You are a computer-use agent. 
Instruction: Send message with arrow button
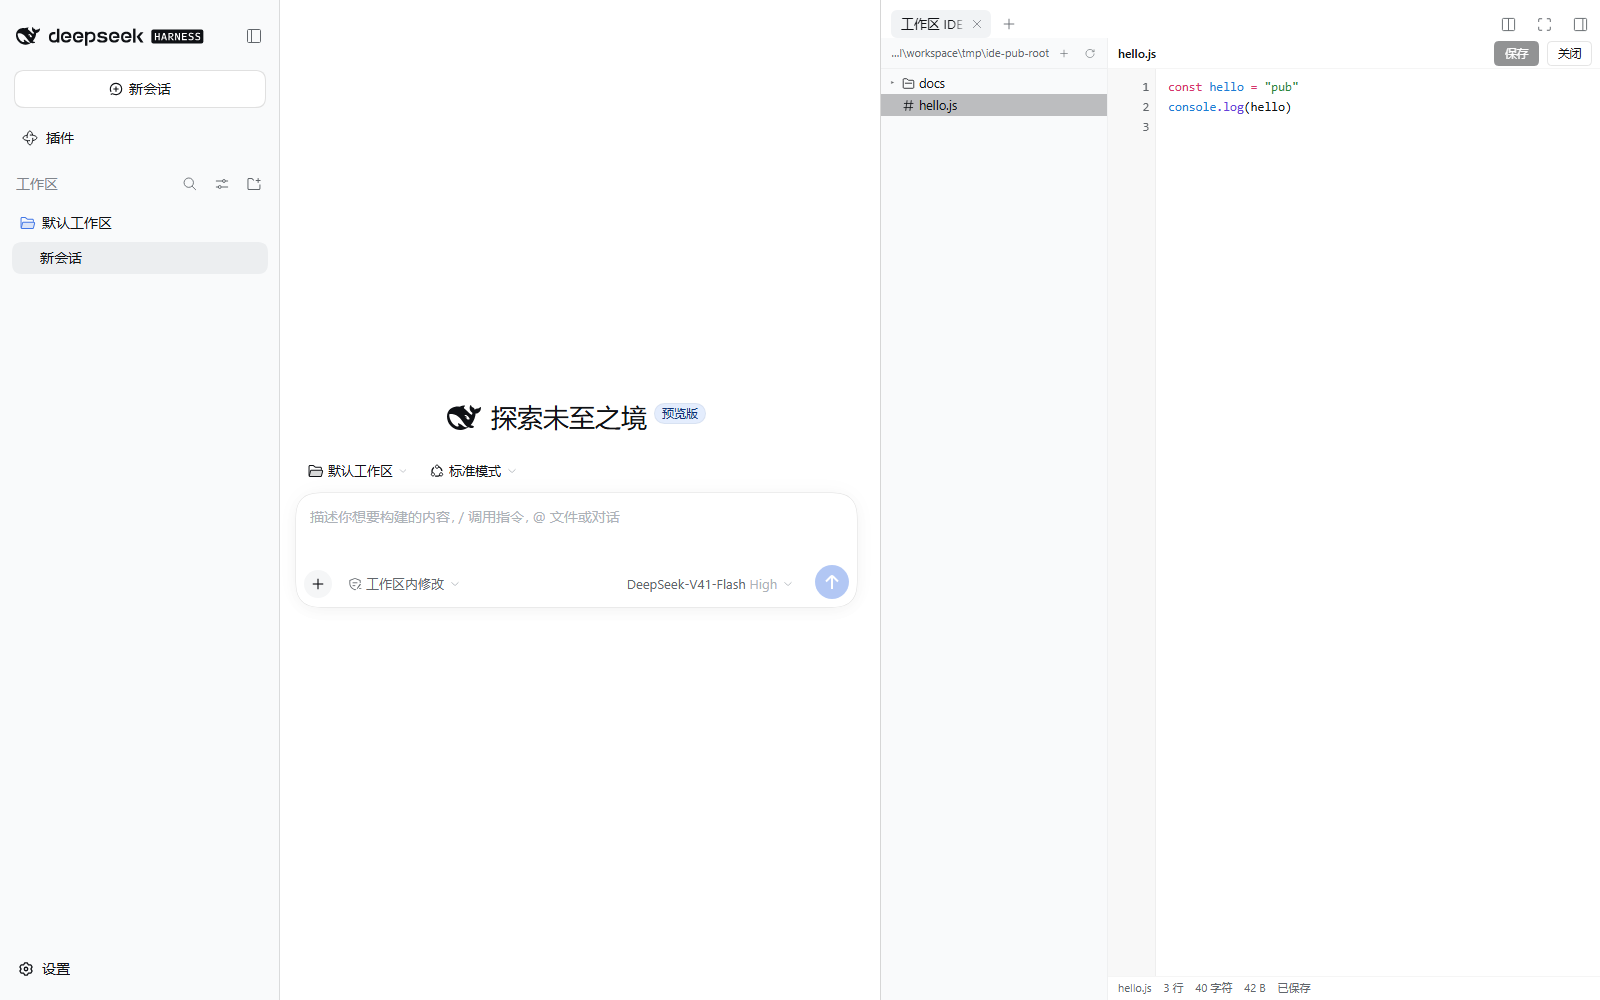(x=832, y=582)
